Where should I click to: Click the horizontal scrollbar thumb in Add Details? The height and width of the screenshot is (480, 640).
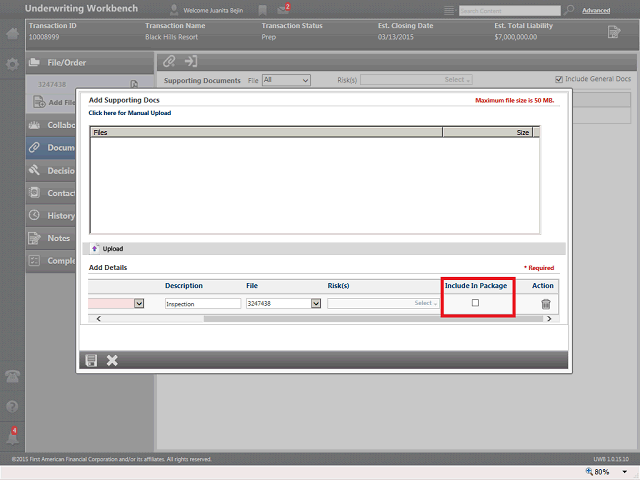point(373,319)
